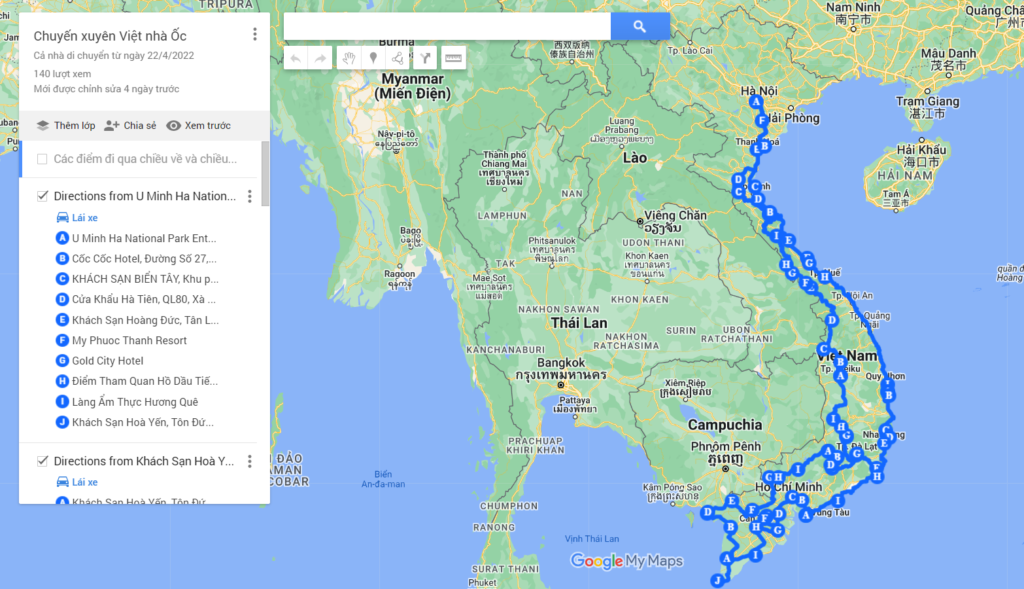Click 'Chia sẻ' to share the map

point(130,125)
